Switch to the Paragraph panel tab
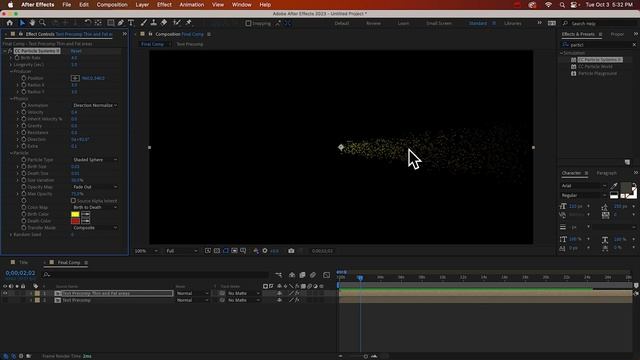Screen dimensions: 640x360 tap(607, 173)
